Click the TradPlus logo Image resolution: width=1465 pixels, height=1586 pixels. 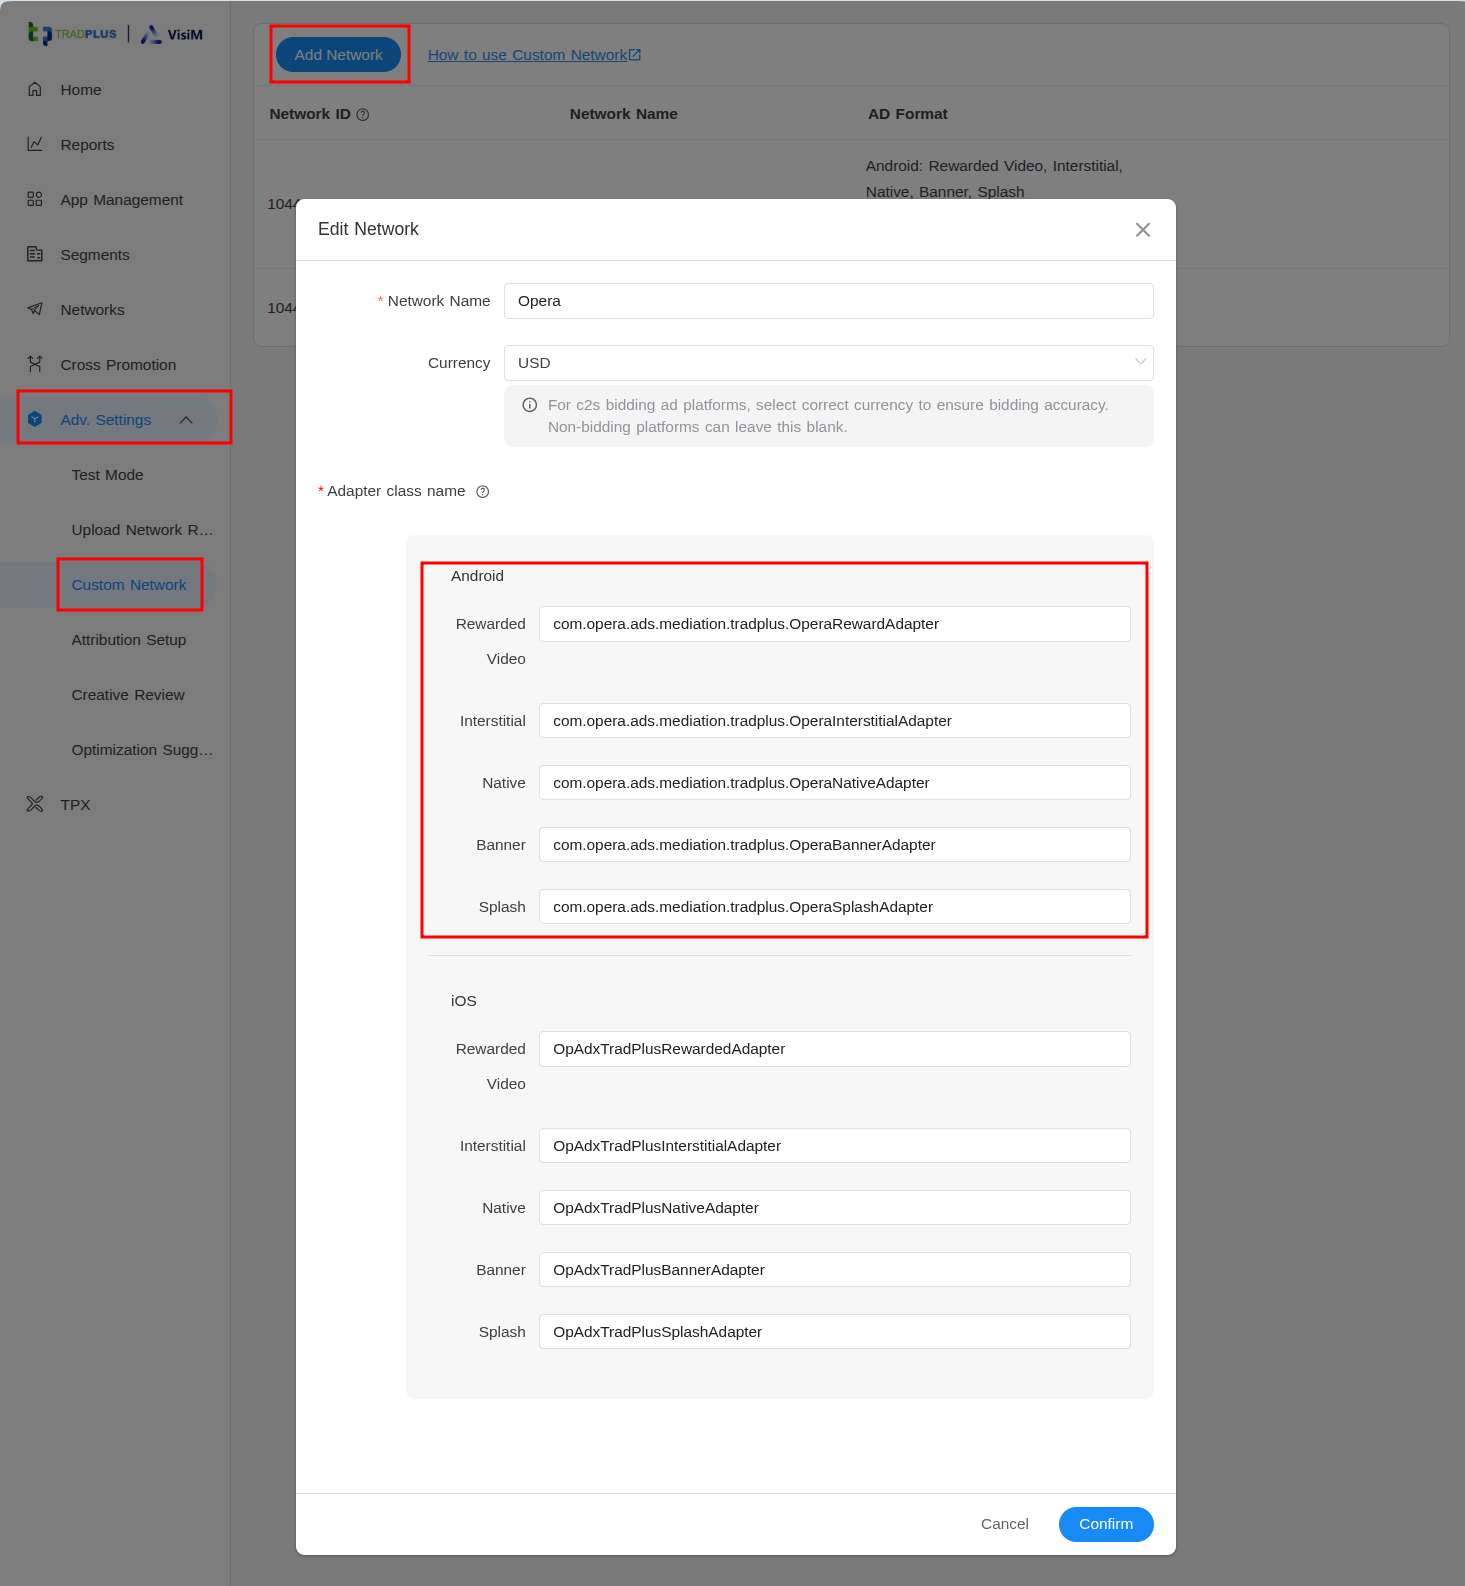point(72,34)
